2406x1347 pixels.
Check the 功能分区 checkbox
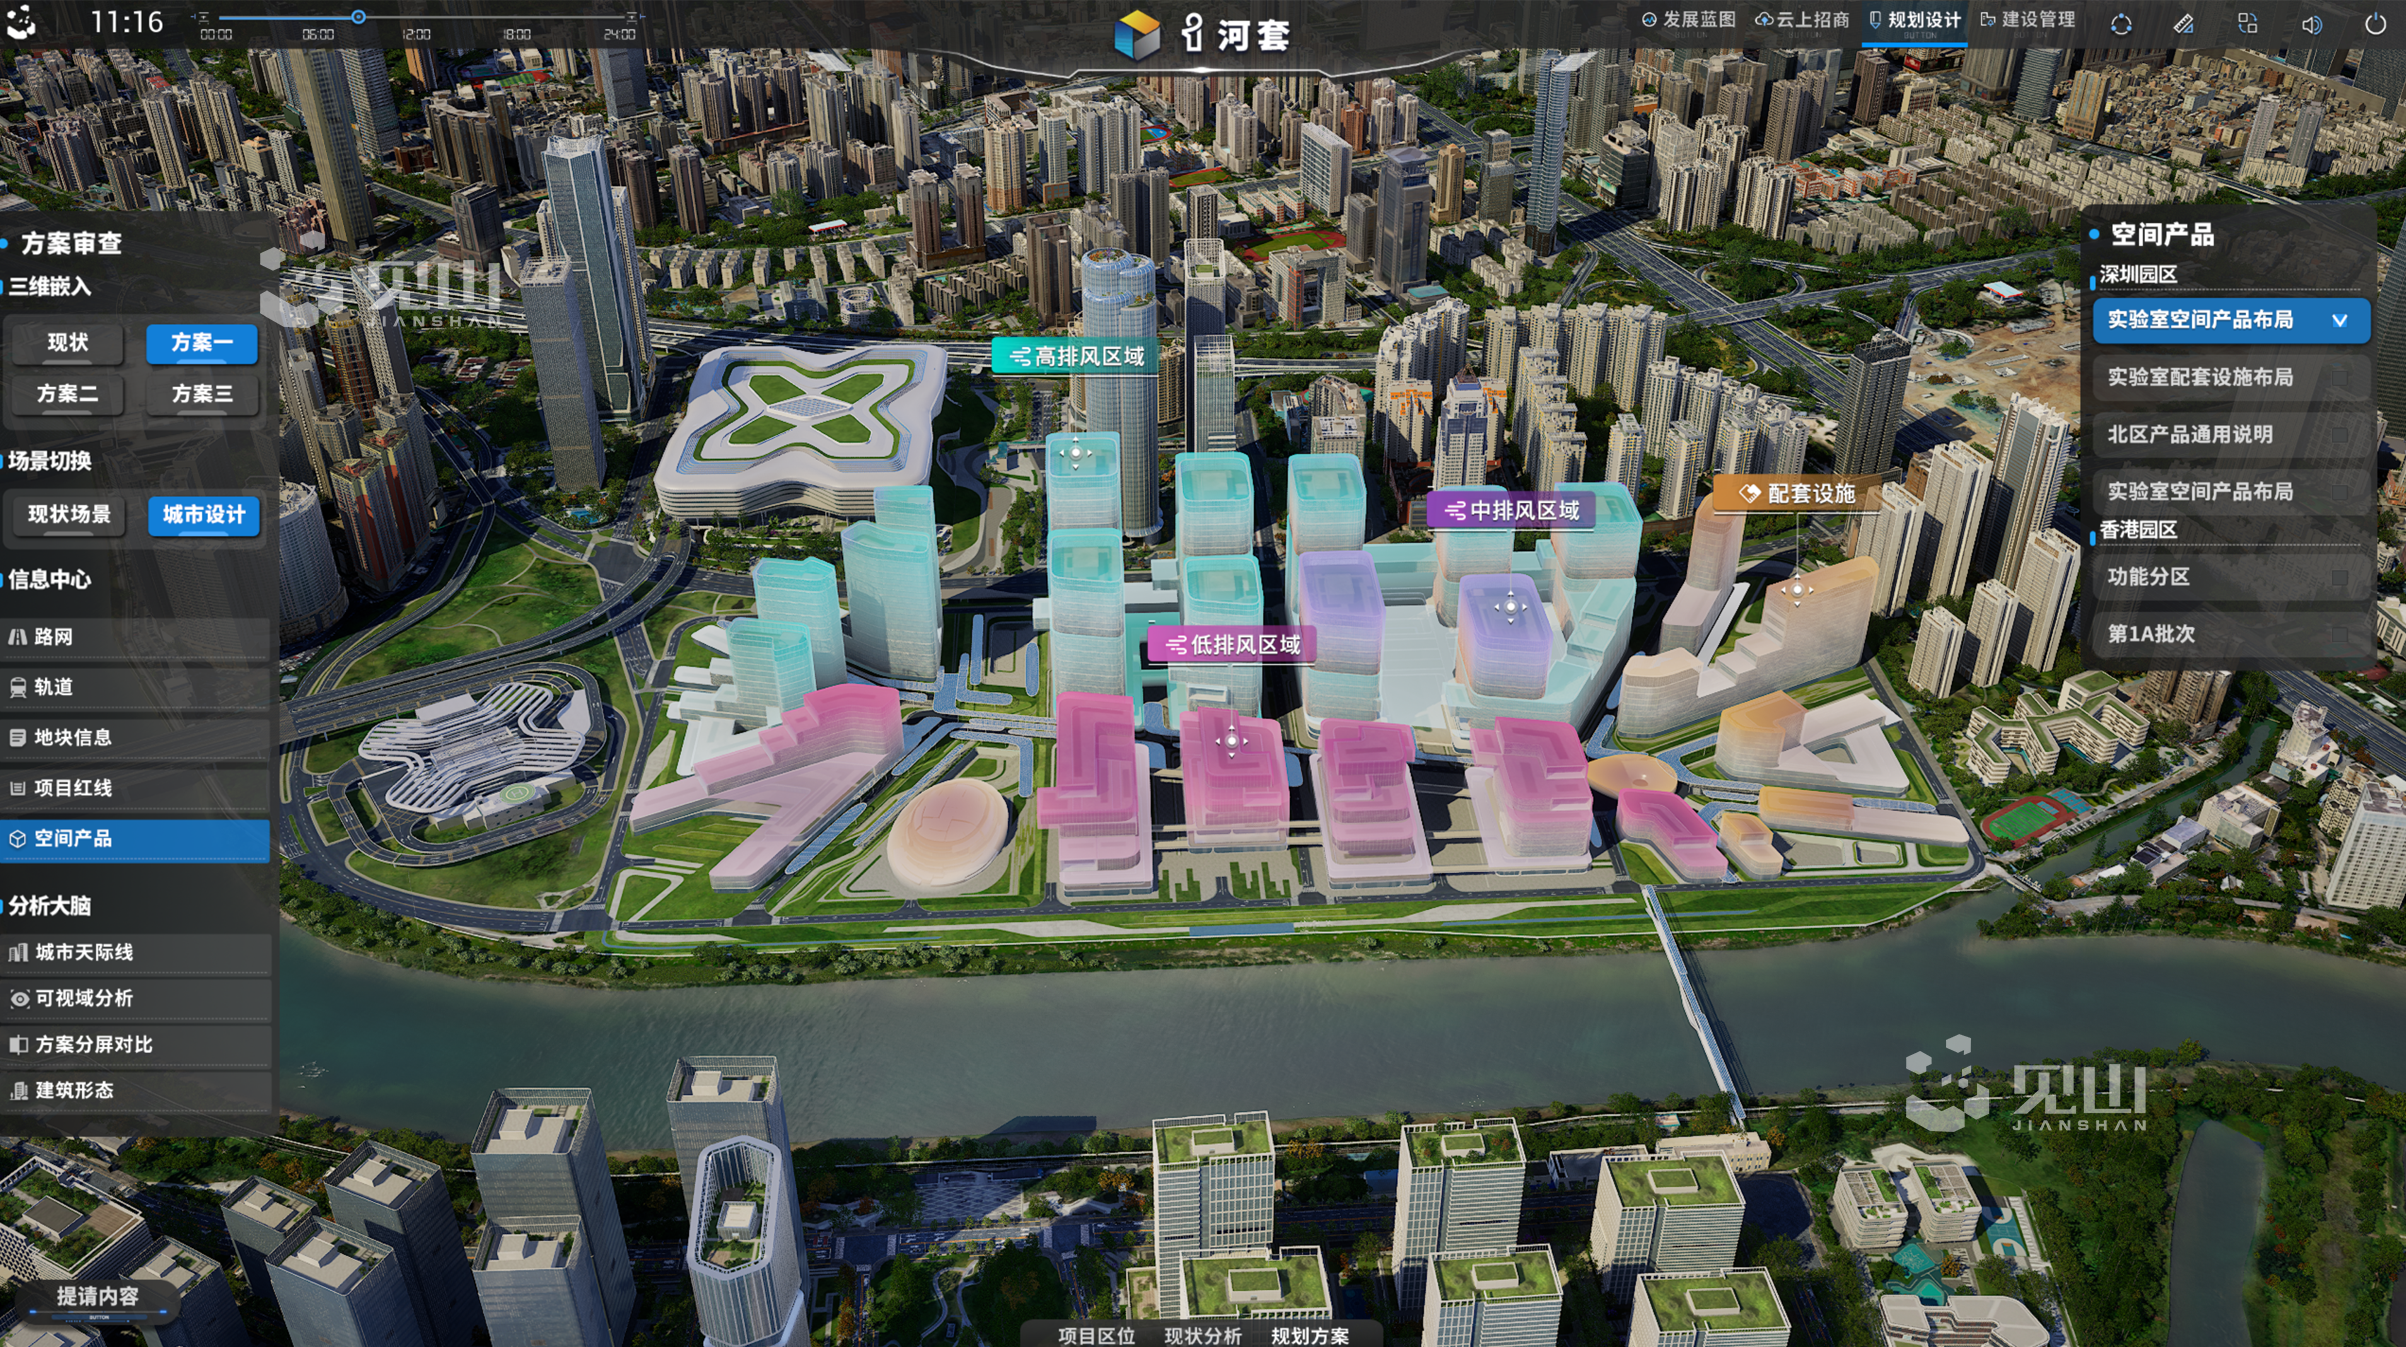pyautogui.click(x=2339, y=577)
